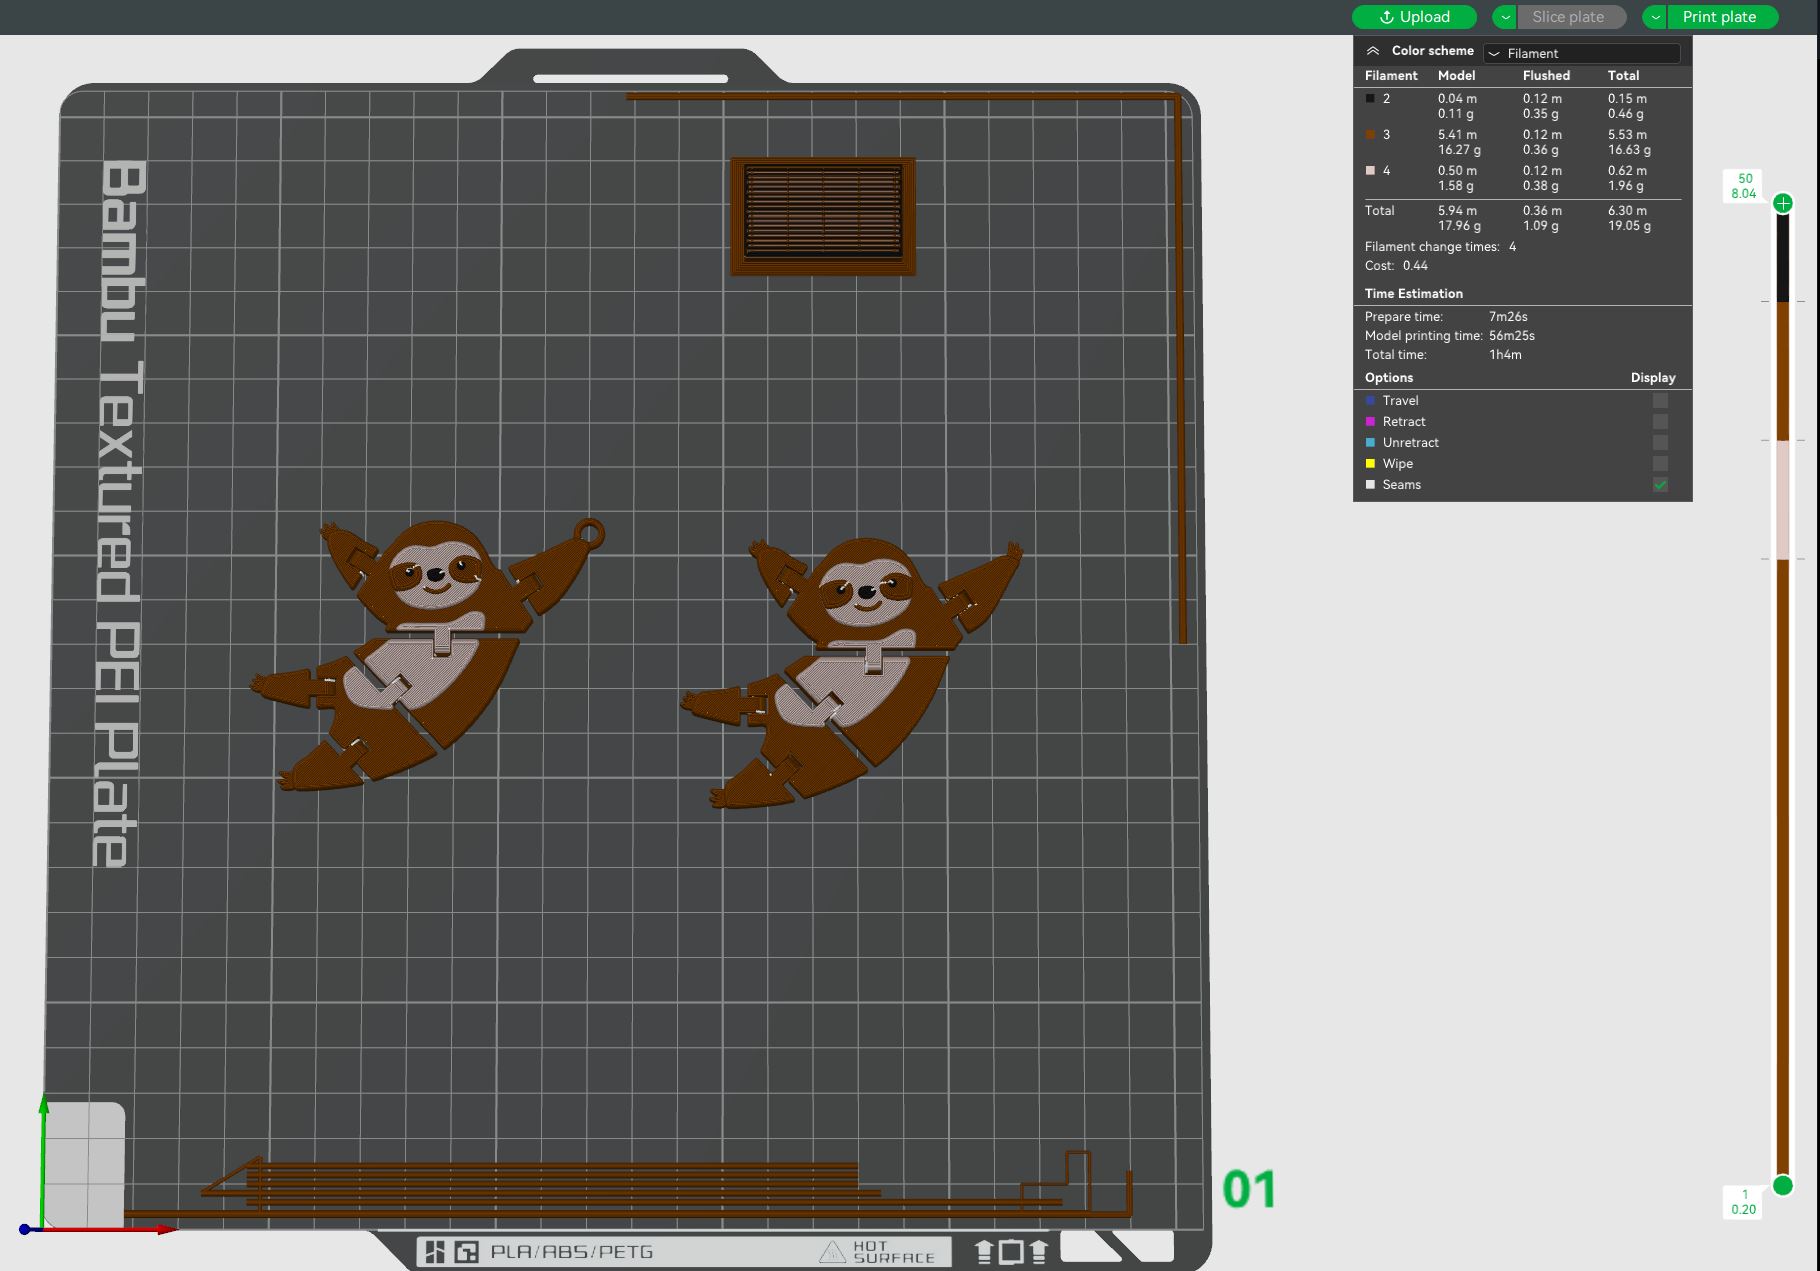The height and width of the screenshot is (1271, 1820).
Task: Toggle the Travel display checkbox
Action: [1660, 401]
